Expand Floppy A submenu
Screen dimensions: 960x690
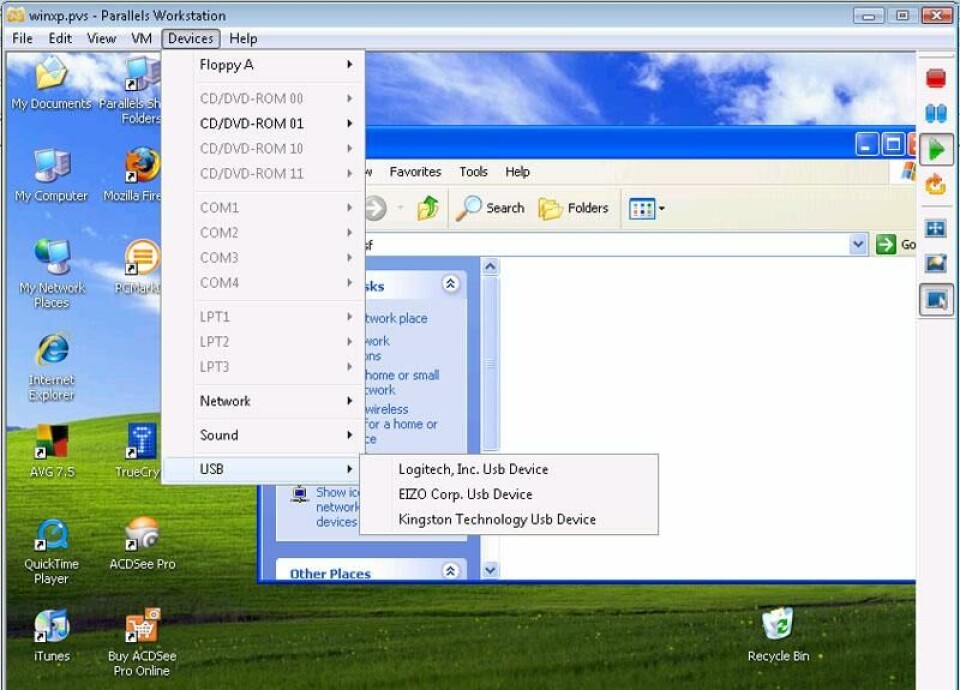[x=264, y=64]
